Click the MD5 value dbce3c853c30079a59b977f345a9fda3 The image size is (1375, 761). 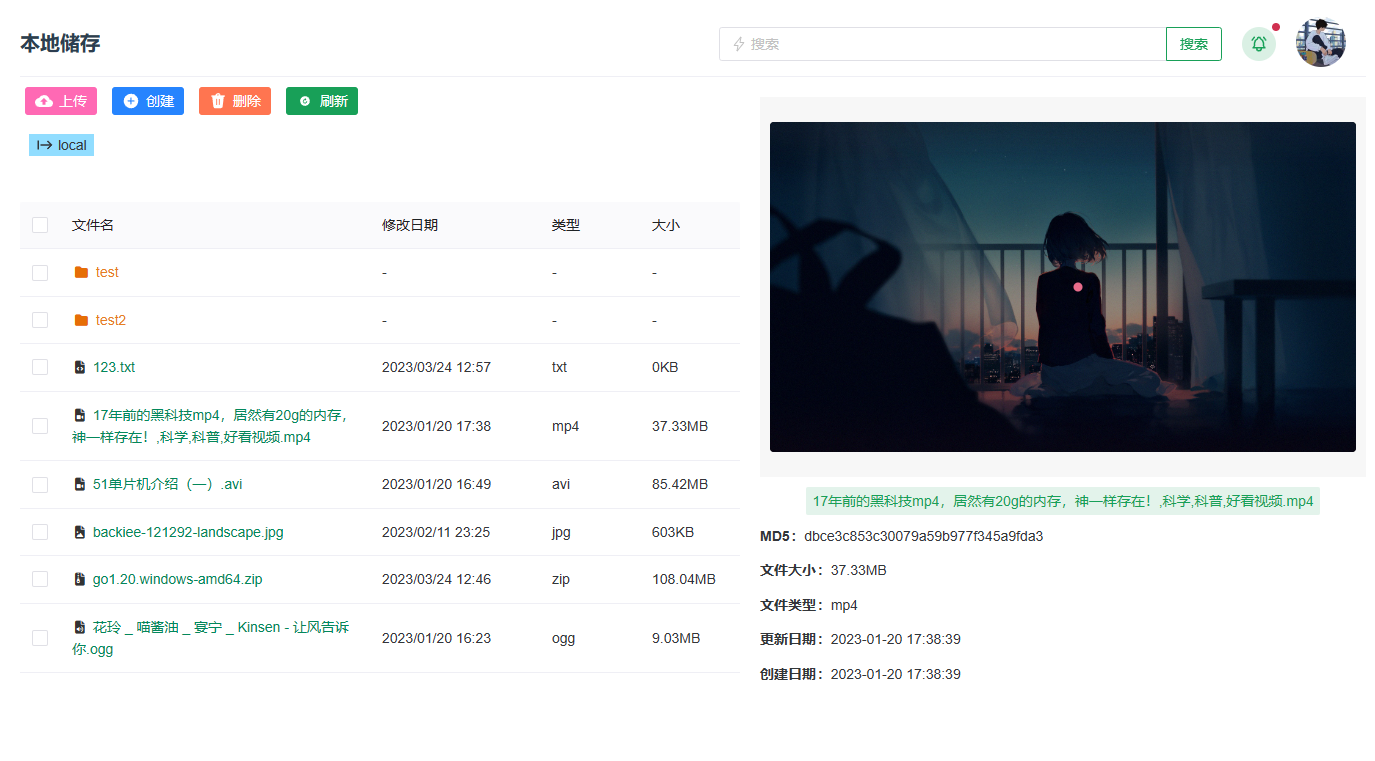click(x=923, y=536)
